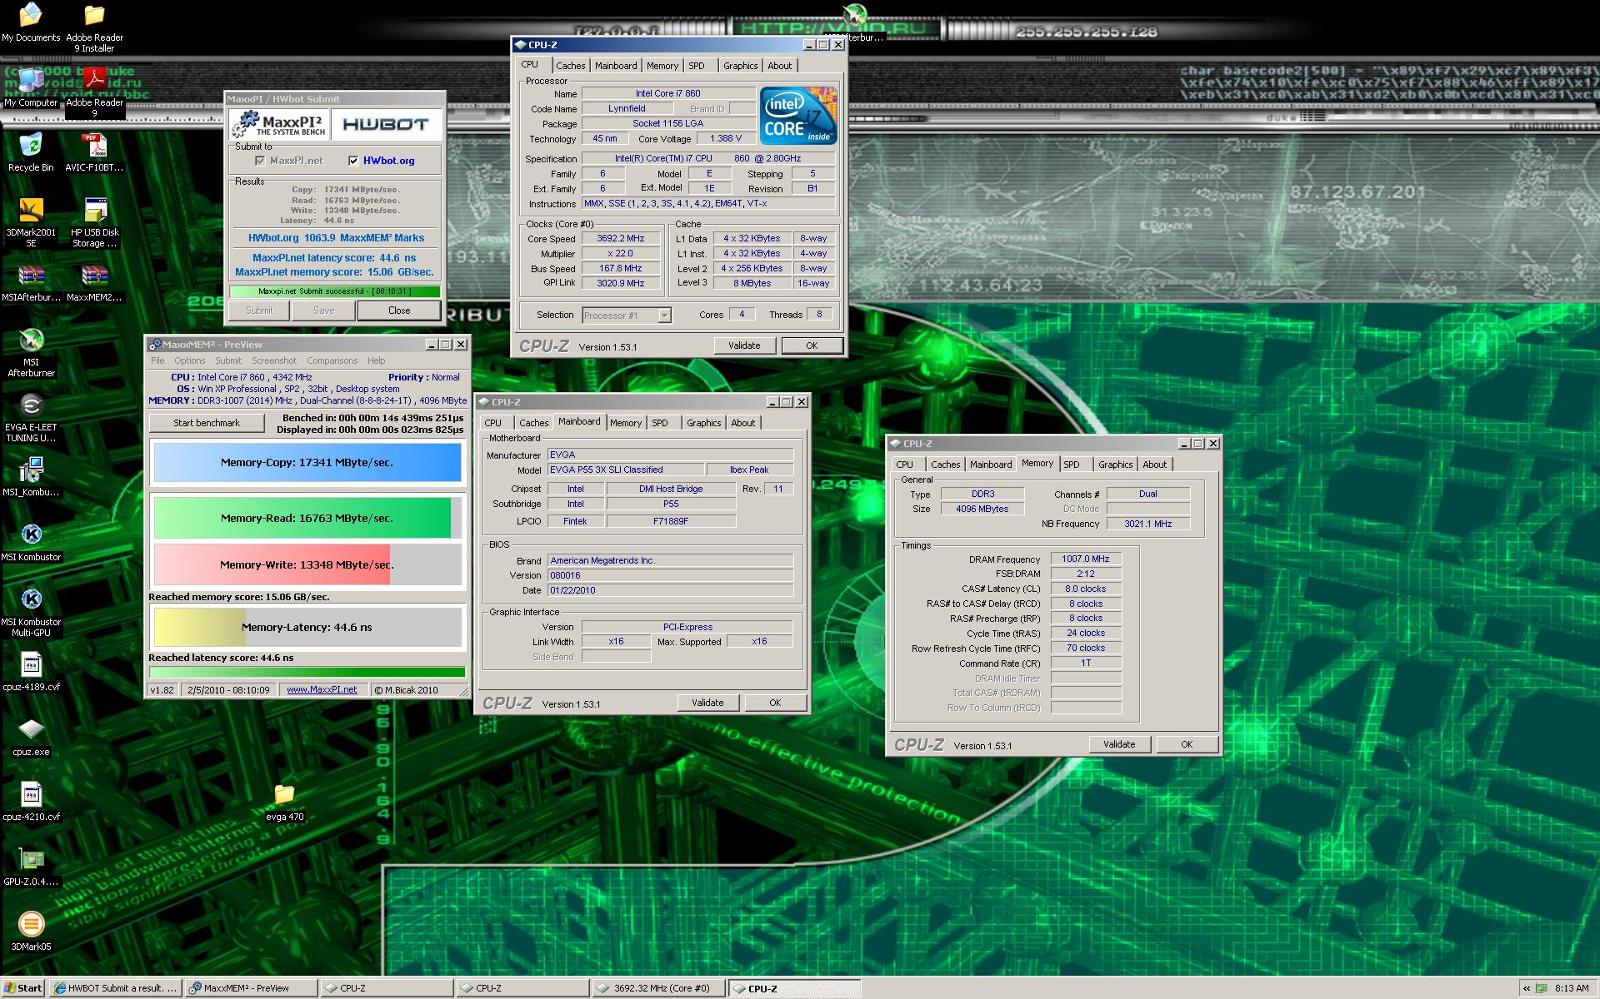Switch to 3692.32 MHz (Core #0) taskbar item
Screen dimensions: 1600x999
pyautogui.click(x=659, y=988)
